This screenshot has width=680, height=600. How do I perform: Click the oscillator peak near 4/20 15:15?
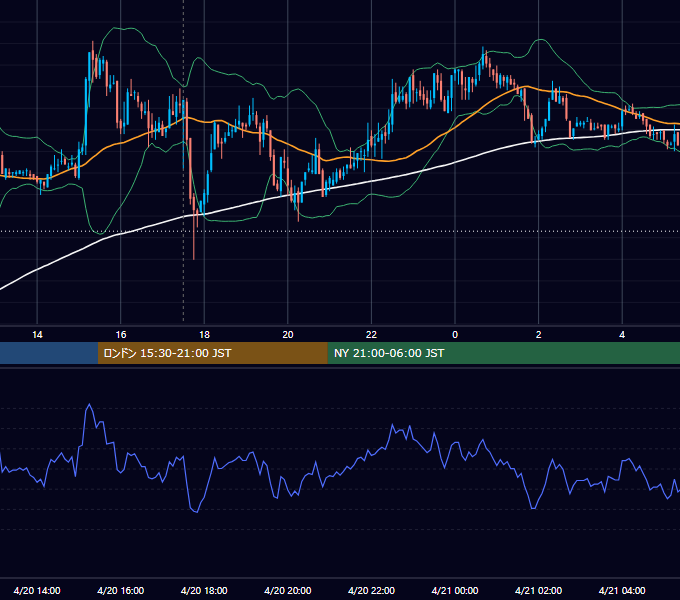90,404
